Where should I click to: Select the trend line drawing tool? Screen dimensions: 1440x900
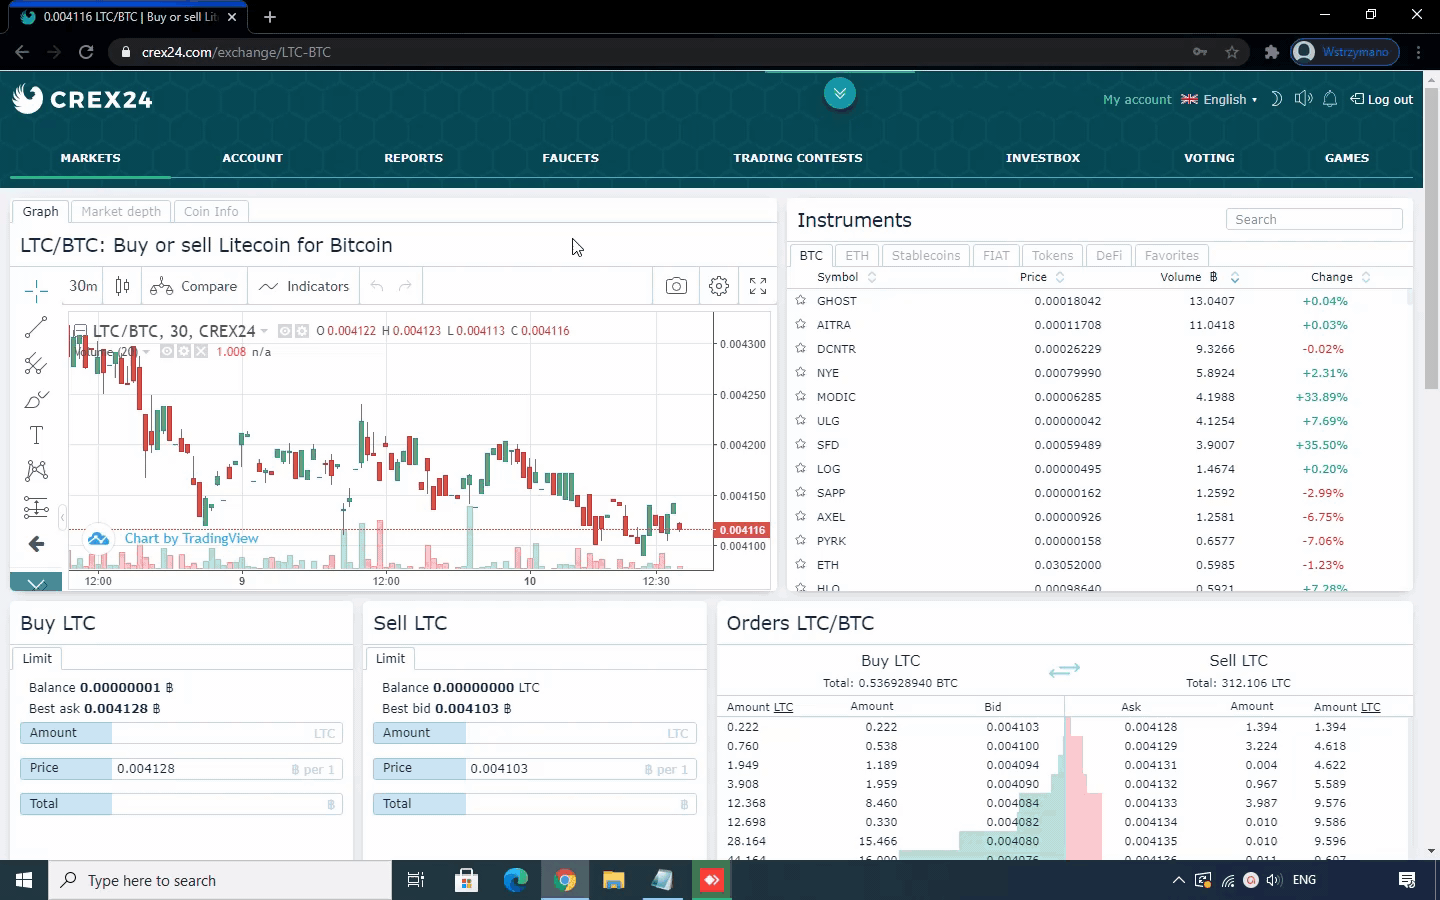pos(36,327)
